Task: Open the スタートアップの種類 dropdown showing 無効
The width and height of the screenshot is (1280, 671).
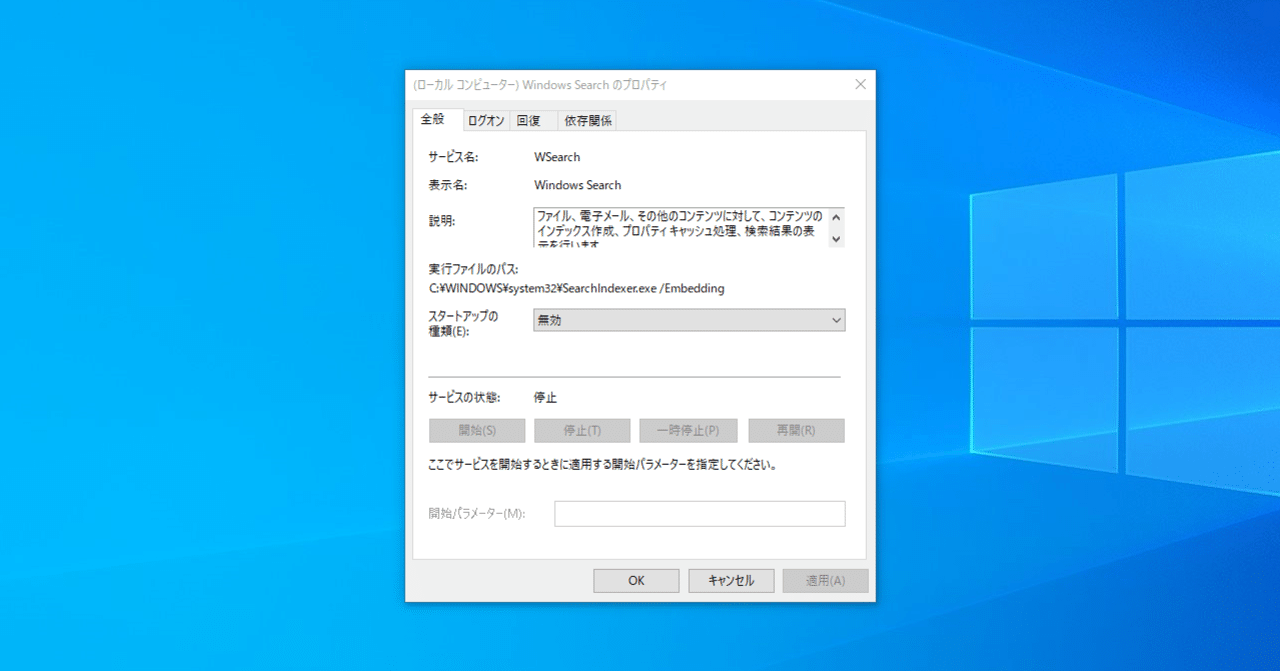Action: pyautogui.click(x=689, y=320)
